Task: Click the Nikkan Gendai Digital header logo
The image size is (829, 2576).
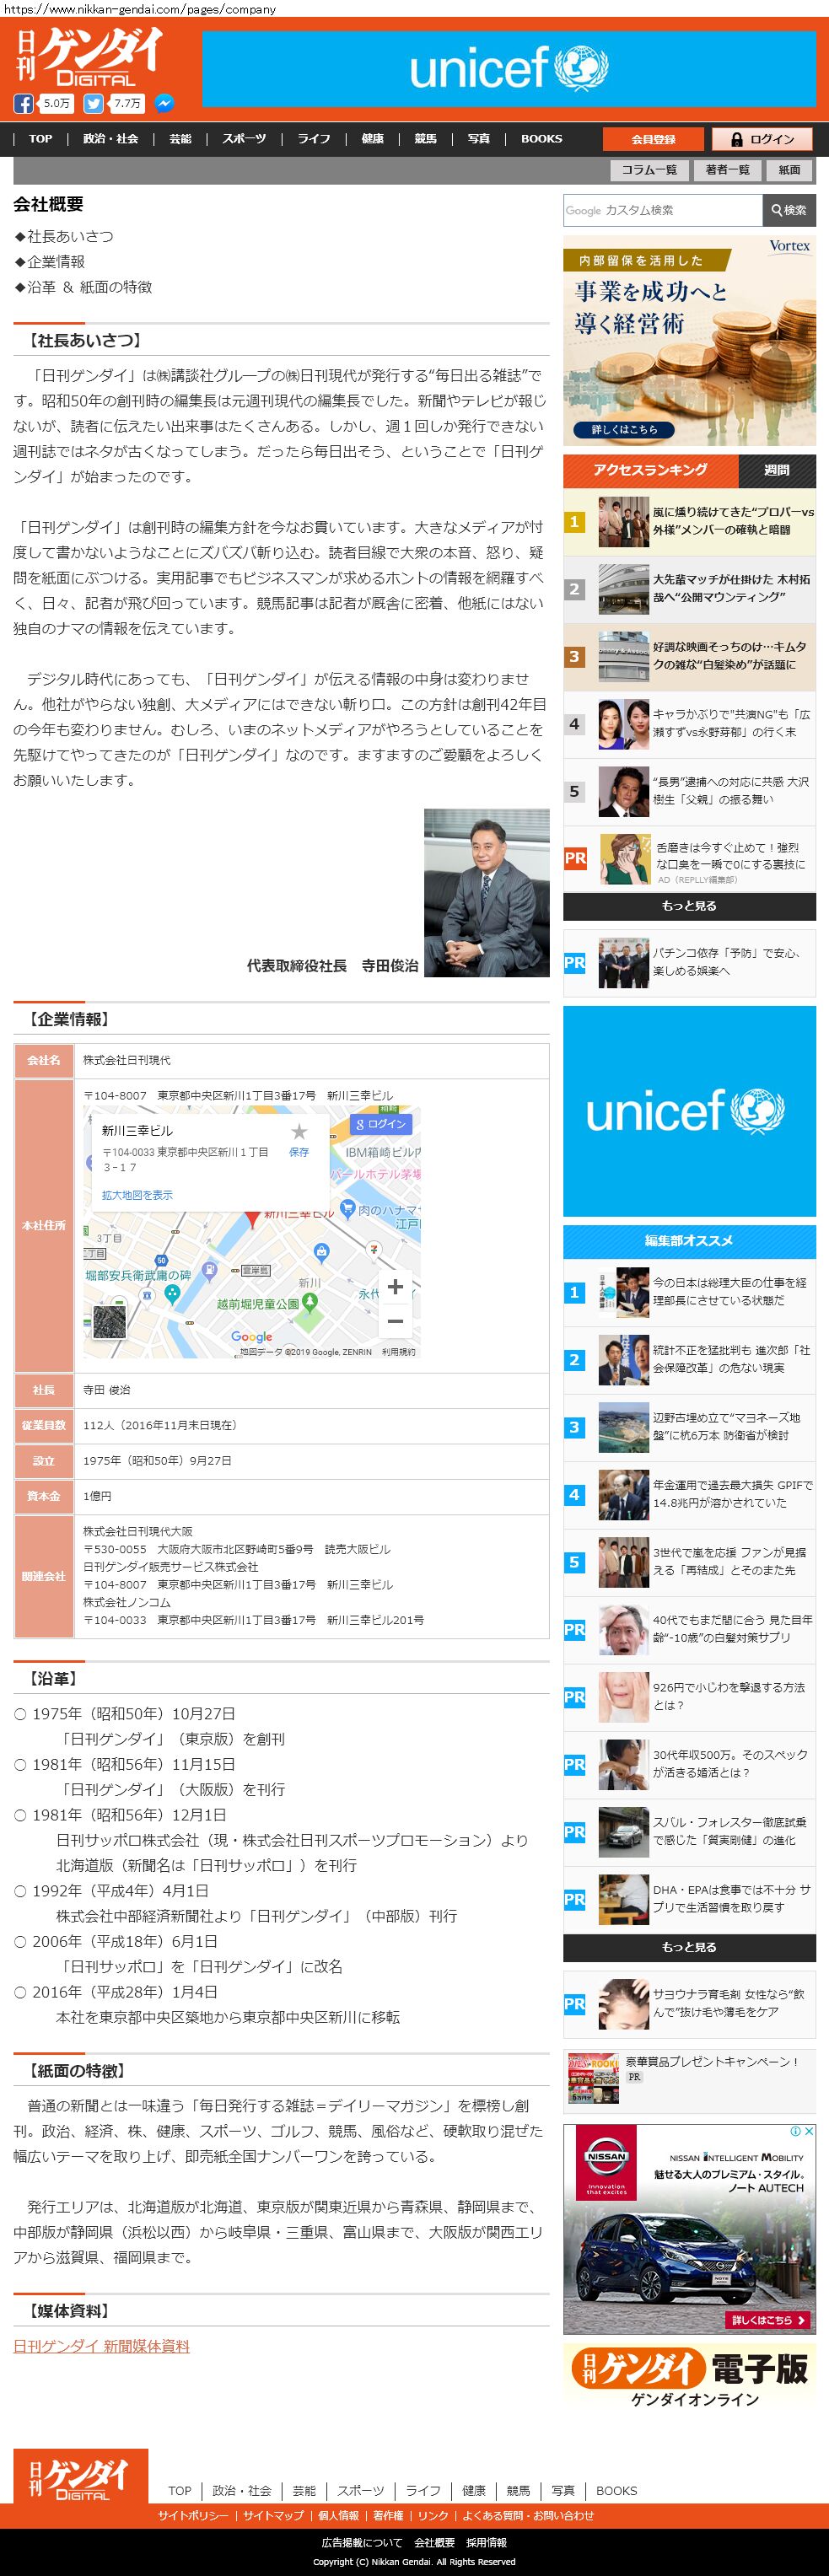Action: 89,57
